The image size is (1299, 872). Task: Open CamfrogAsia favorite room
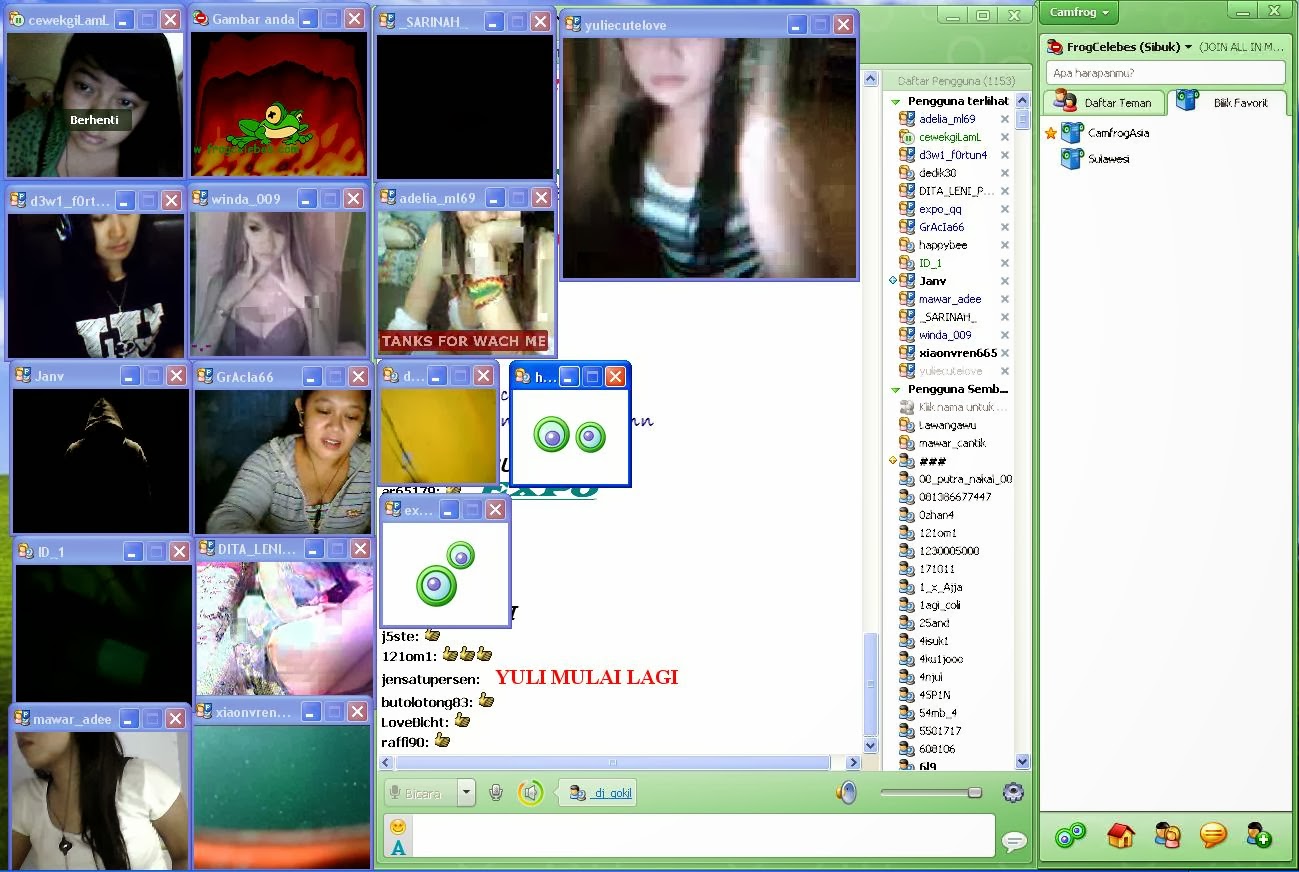1118,133
